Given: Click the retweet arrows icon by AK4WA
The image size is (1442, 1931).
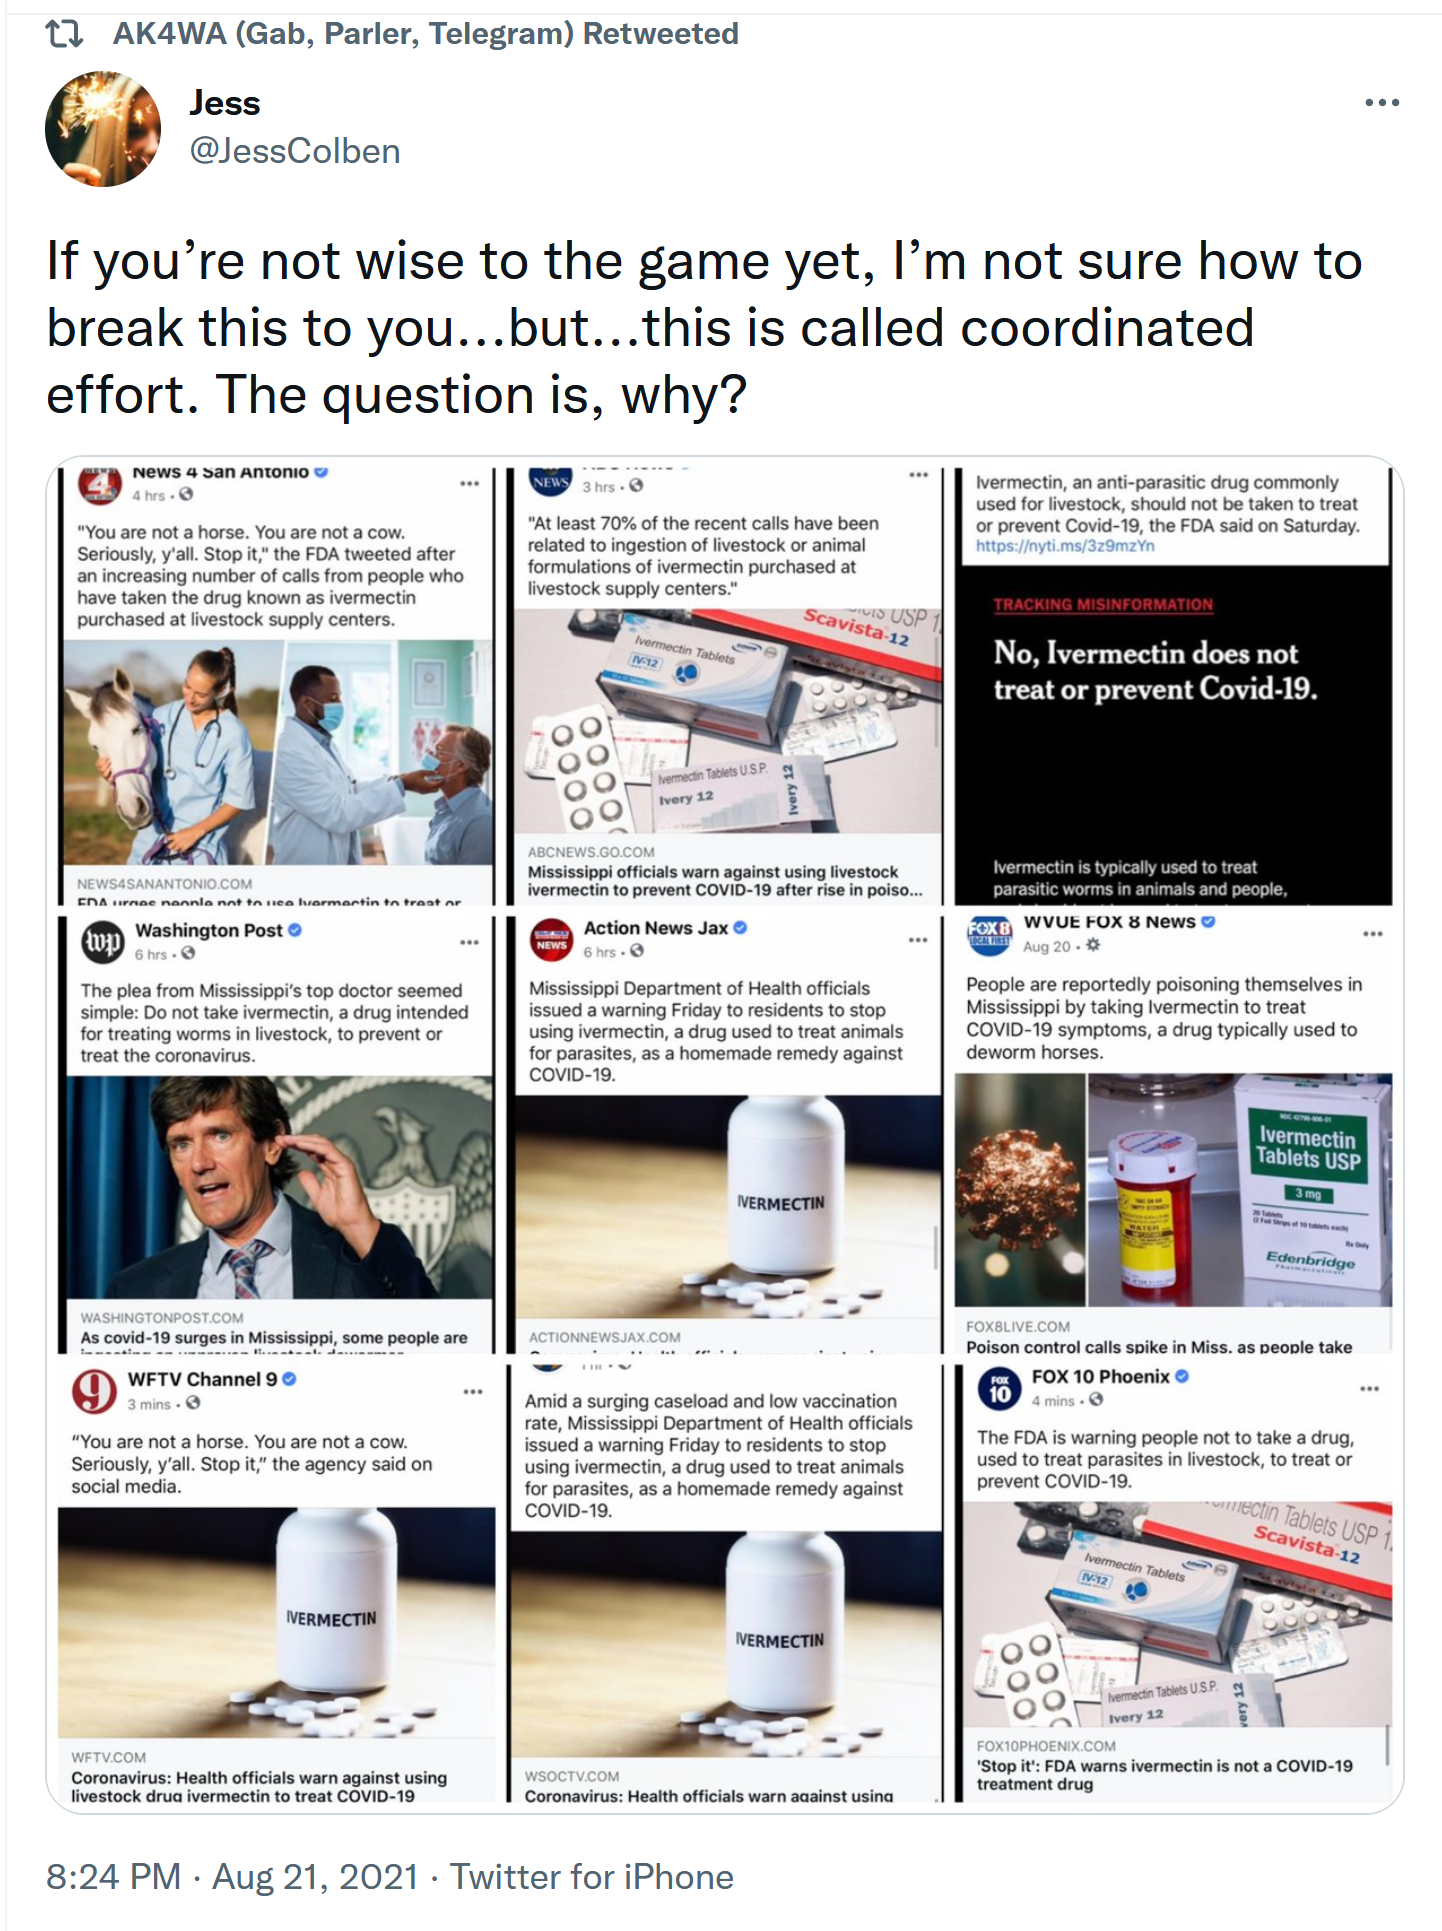Looking at the screenshot, I should (65, 34).
